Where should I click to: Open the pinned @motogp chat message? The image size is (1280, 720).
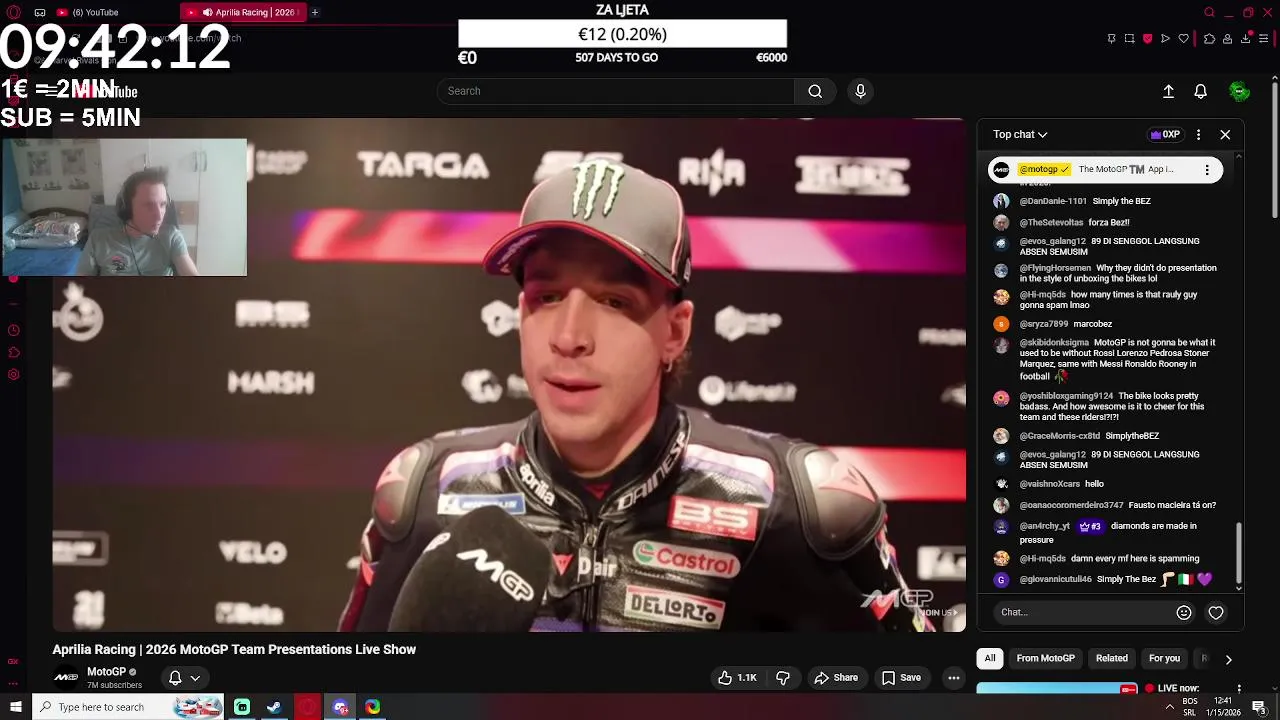(1105, 170)
